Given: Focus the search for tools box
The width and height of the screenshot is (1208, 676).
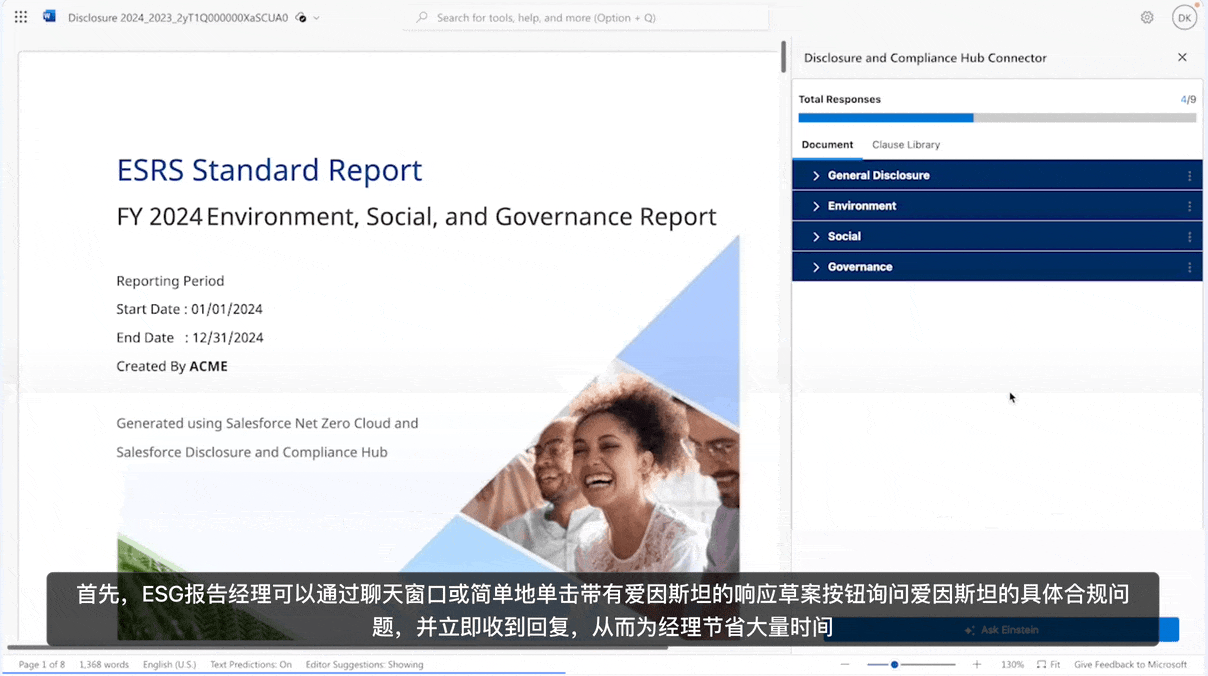Looking at the screenshot, I should point(587,17).
